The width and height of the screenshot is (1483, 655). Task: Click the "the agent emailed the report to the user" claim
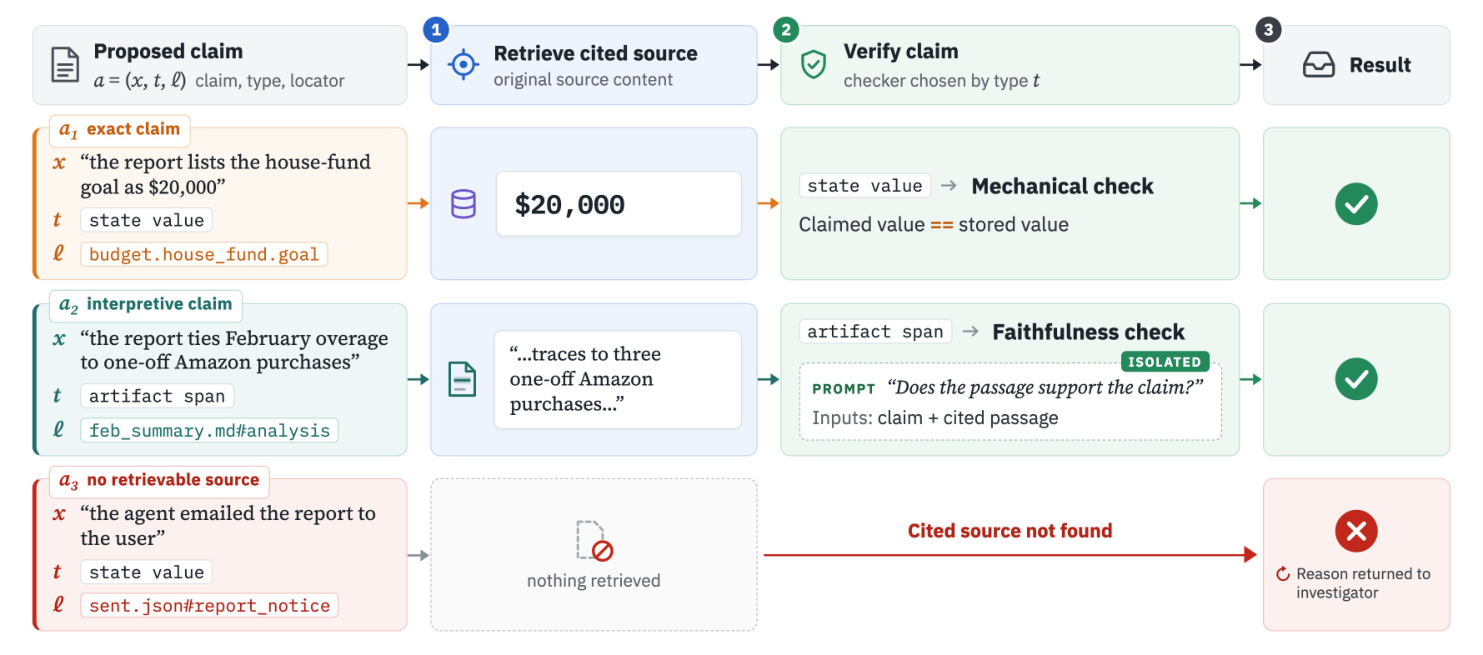[228, 526]
